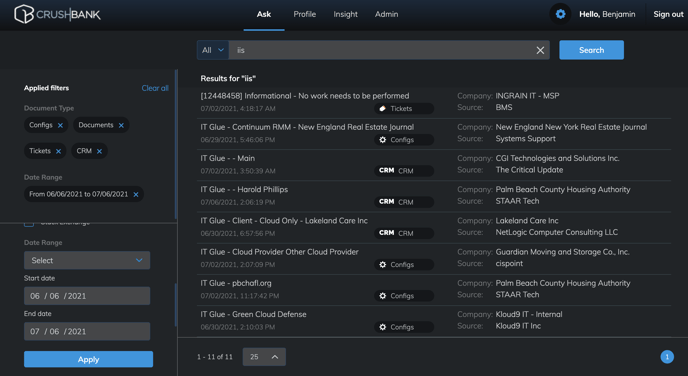Switch to the Ask tab

pyautogui.click(x=264, y=14)
